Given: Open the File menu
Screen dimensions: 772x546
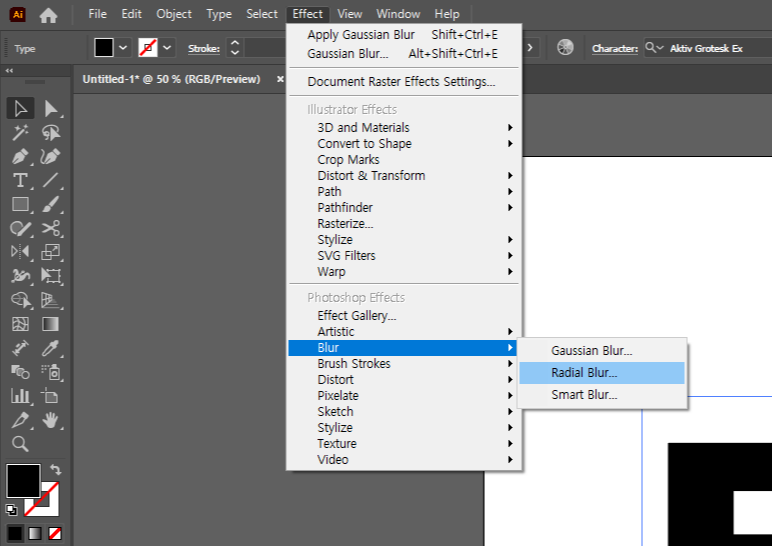Looking at the screenshot, I should (97, 14).
